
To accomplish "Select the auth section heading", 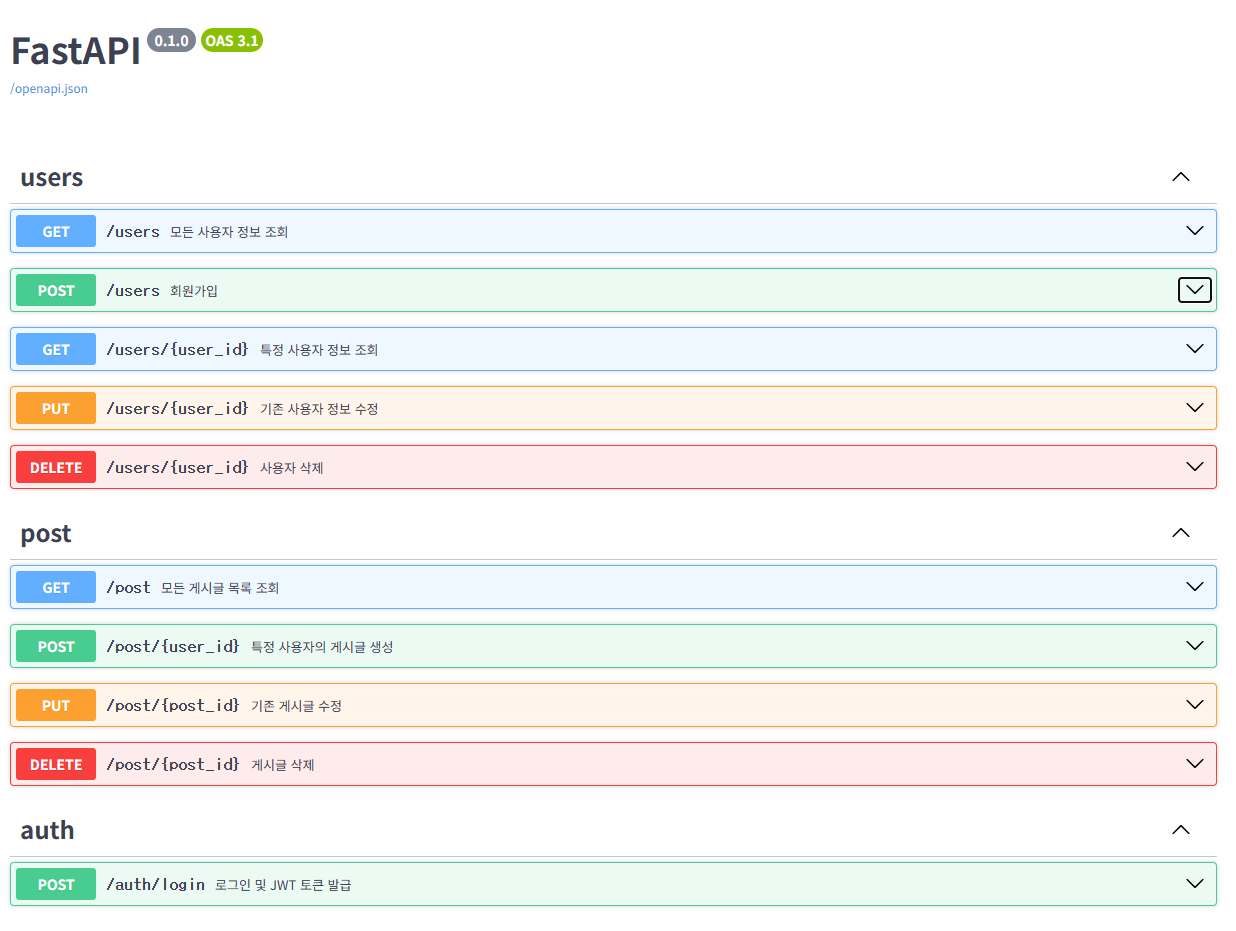I will tap(47, 830).
